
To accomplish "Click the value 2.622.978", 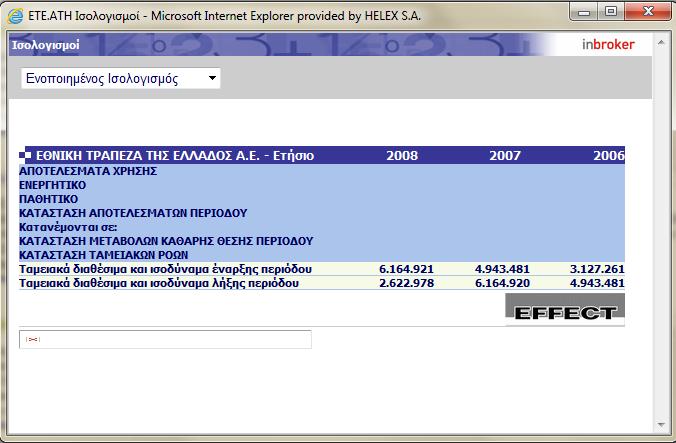I will 406,283.
